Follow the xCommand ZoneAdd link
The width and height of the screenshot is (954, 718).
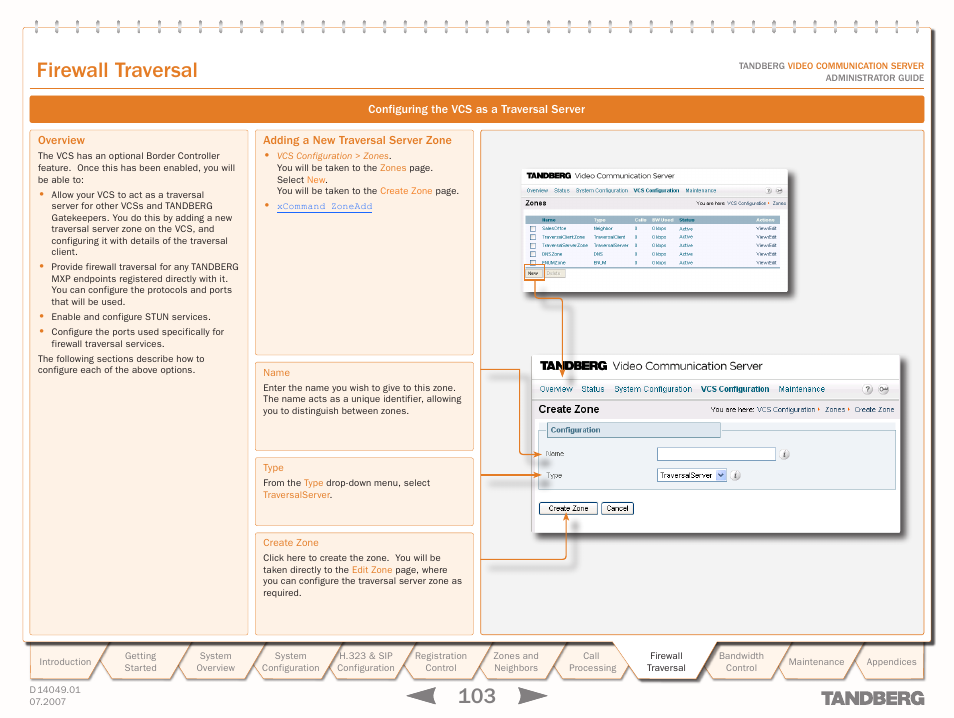(324, 207)
